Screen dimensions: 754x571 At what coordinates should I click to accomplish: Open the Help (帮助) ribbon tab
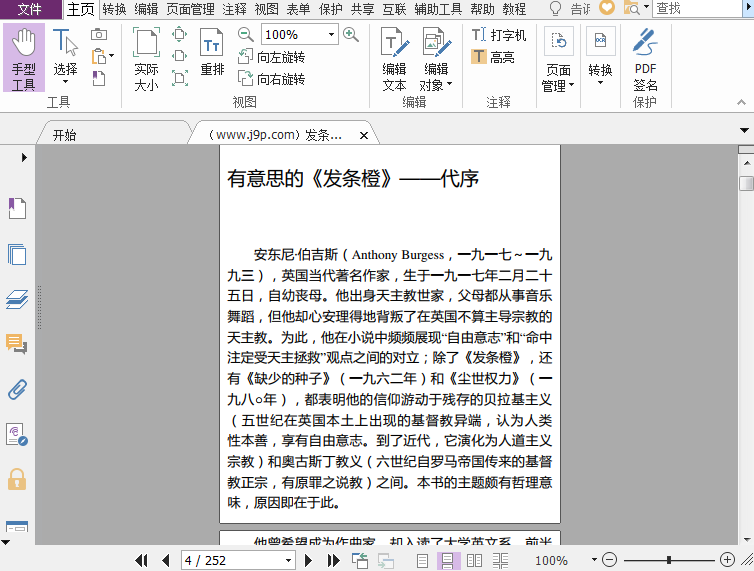coord(482,9)
